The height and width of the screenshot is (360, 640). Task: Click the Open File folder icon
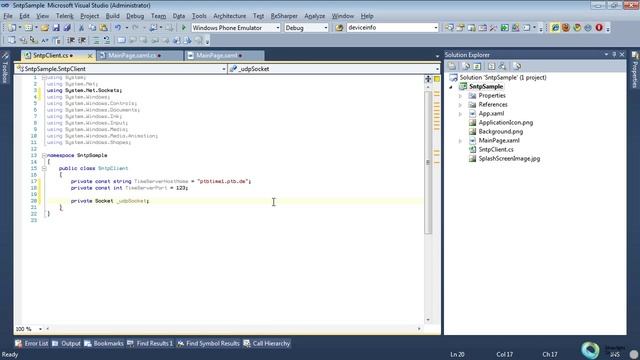tap(45, 28)
